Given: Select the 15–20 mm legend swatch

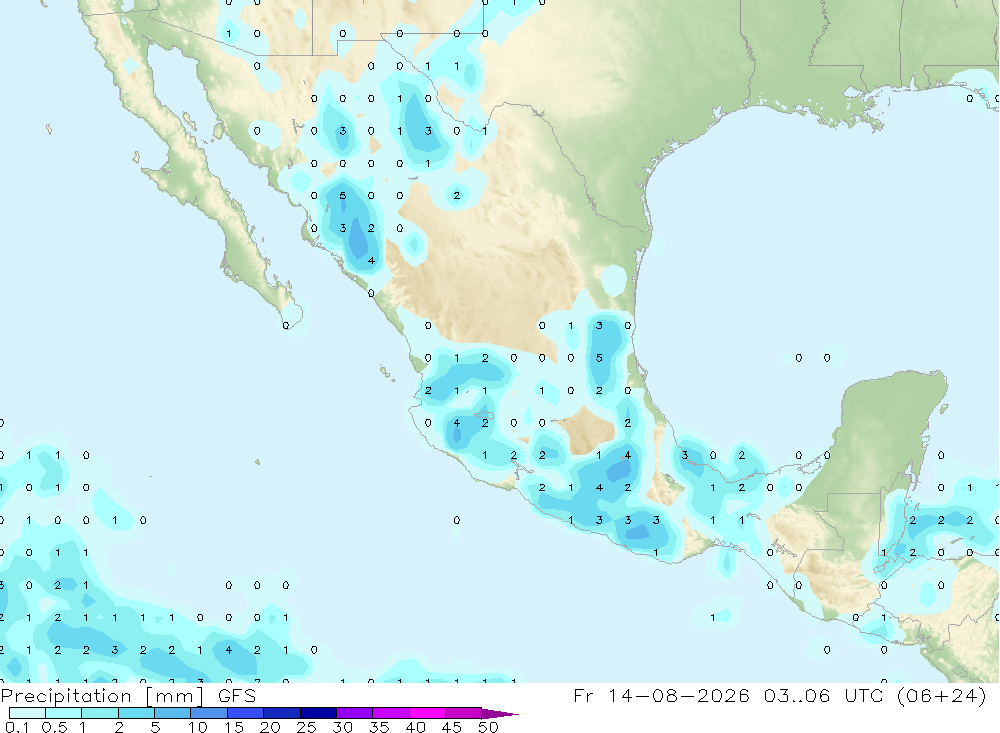Looking at the screenshot, I should coord(246,713).
